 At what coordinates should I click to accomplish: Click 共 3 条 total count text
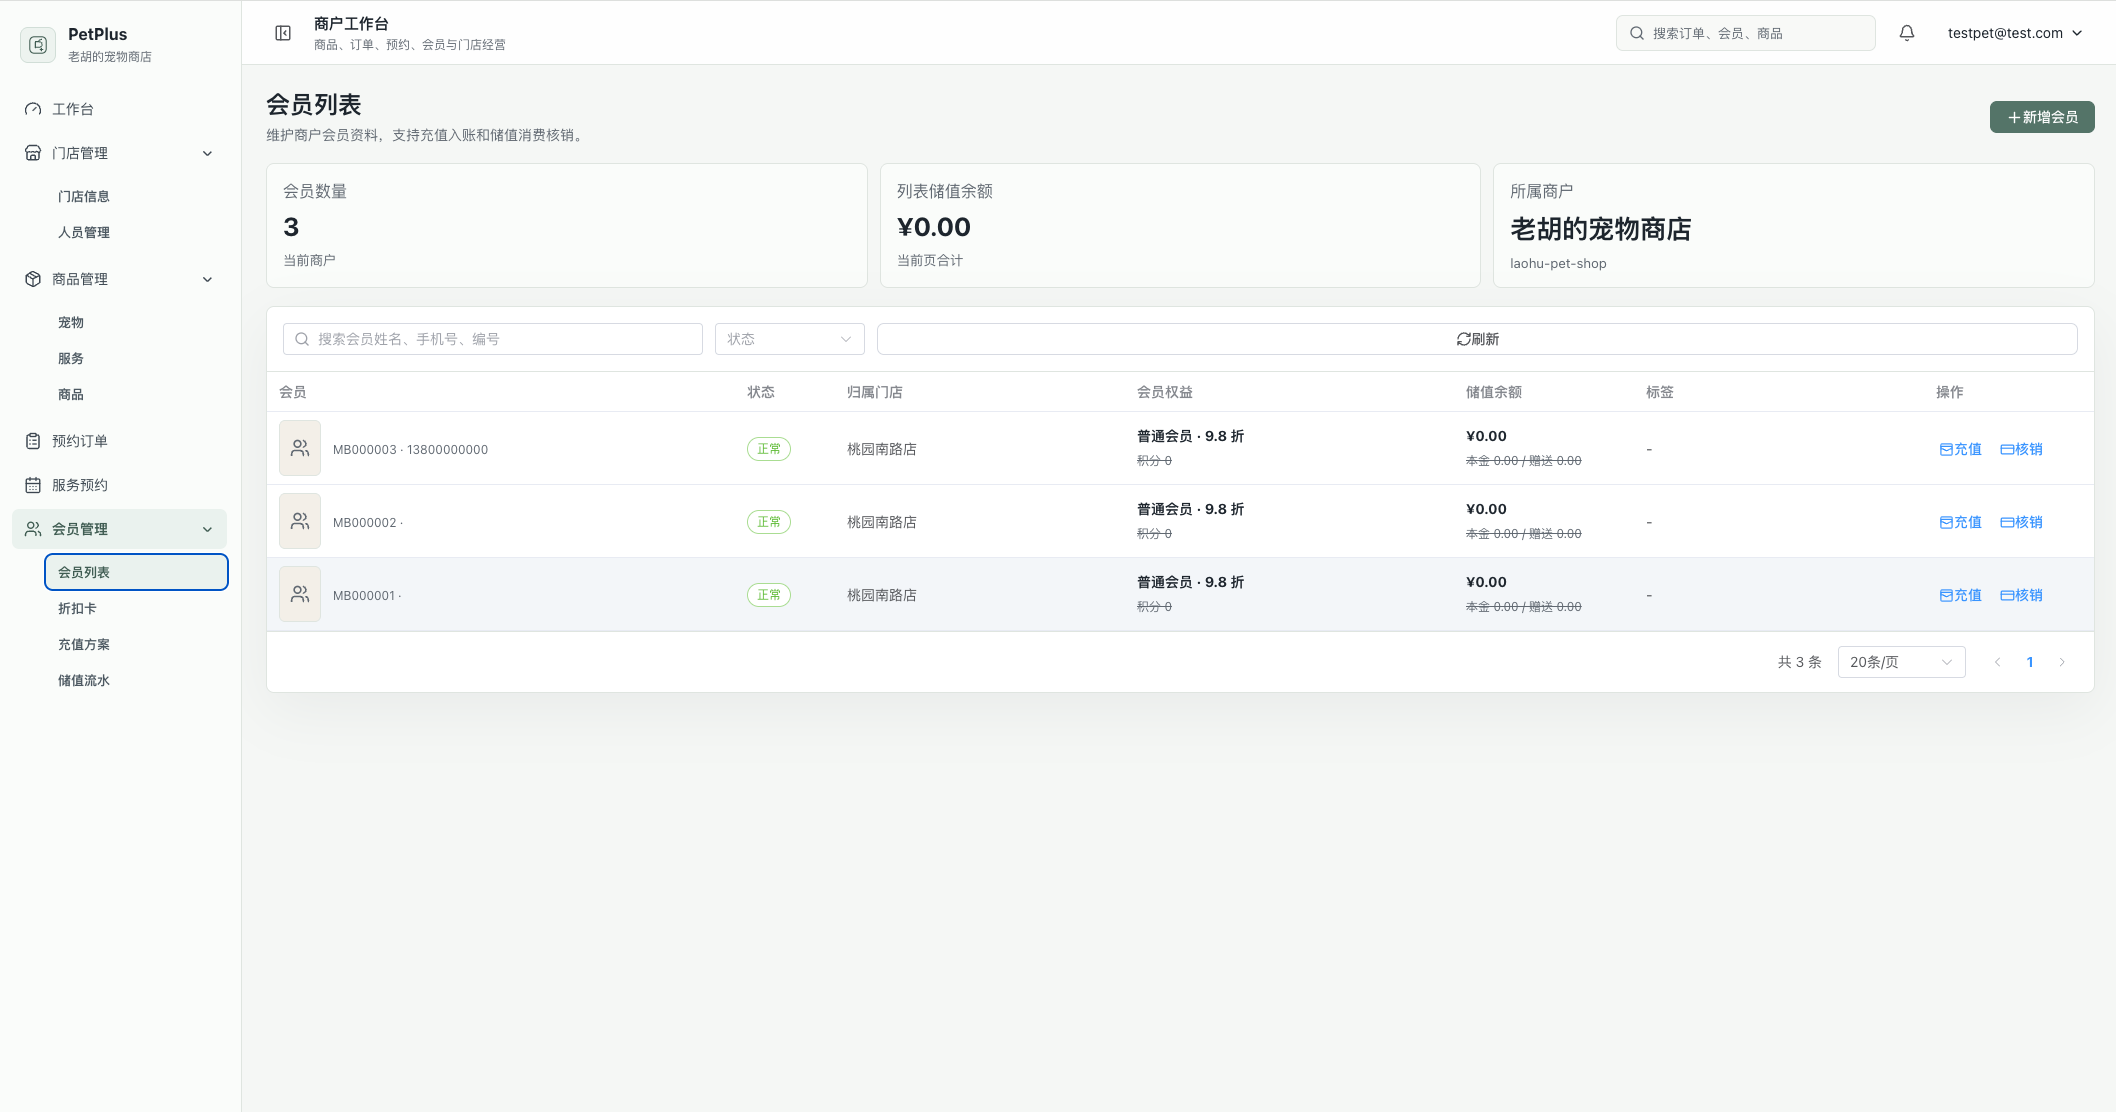pyautogui.click(x=1800, y=662)
